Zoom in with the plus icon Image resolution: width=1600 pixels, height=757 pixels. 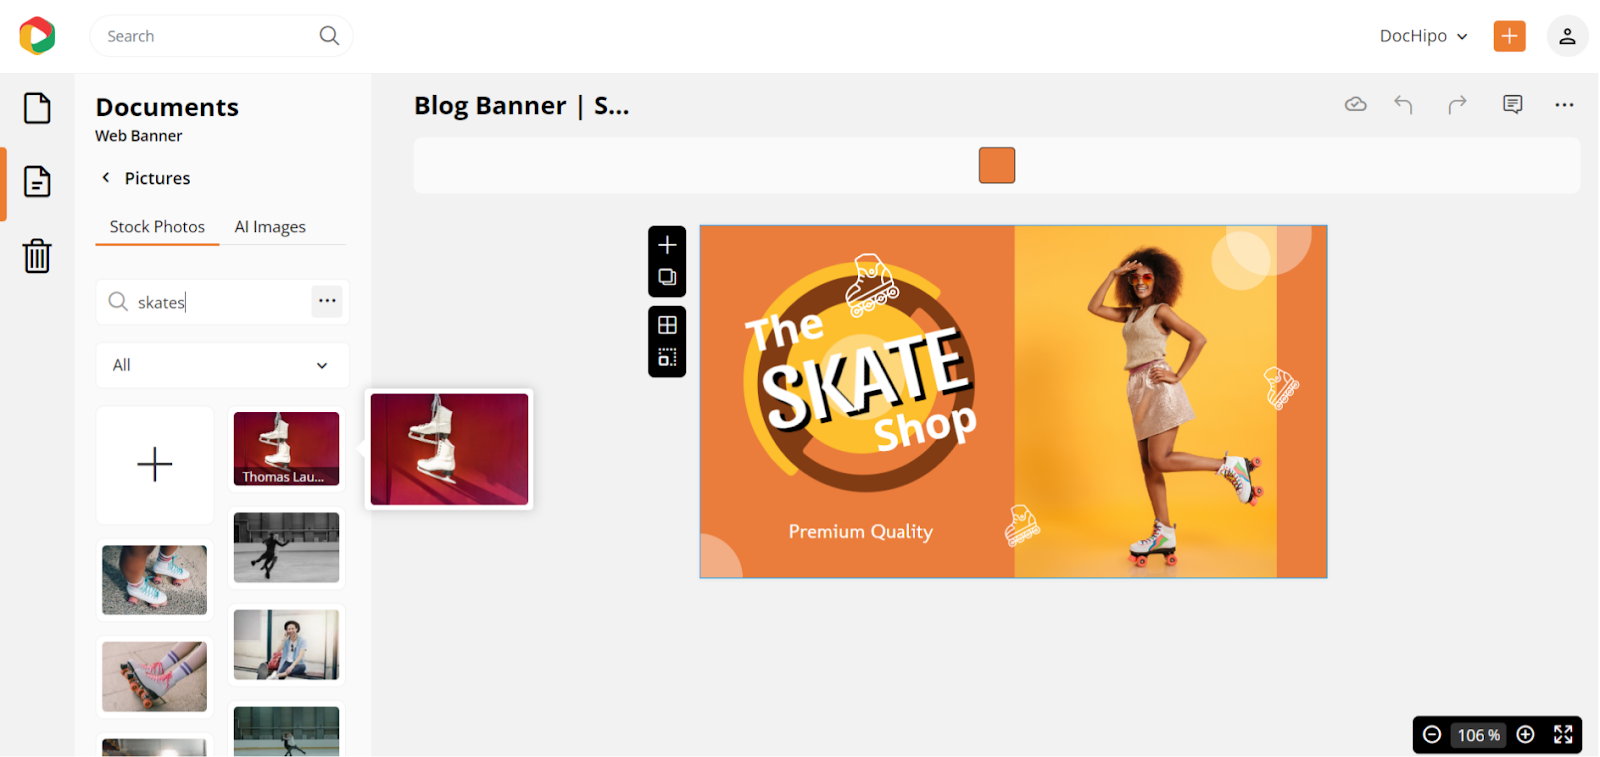pos(1526,735)
